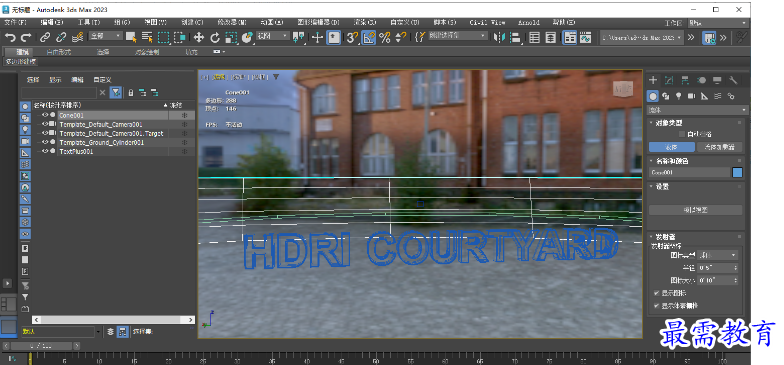Screen dimensions: 784x365
Task: Toggle Window/Crossing selection icon
Action: 180,37
